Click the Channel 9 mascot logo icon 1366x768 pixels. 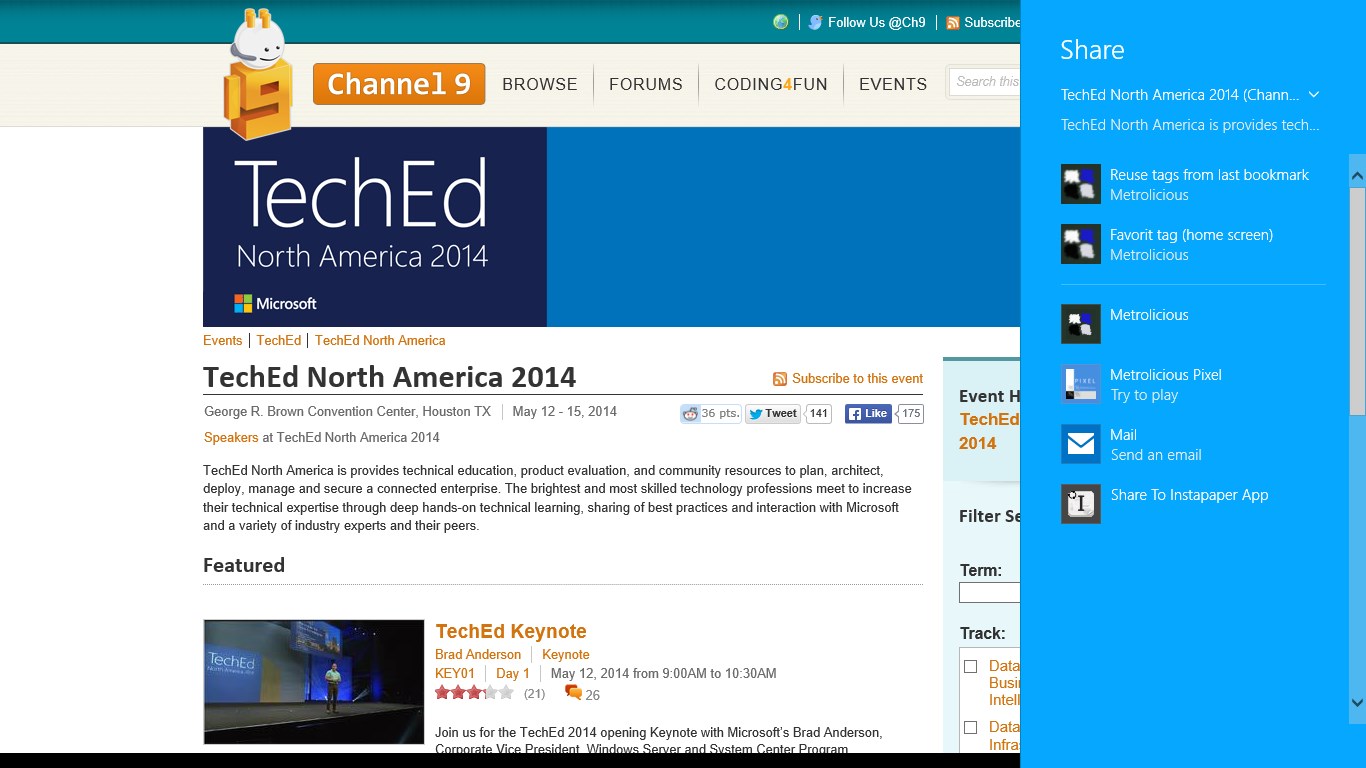point(258,72)
